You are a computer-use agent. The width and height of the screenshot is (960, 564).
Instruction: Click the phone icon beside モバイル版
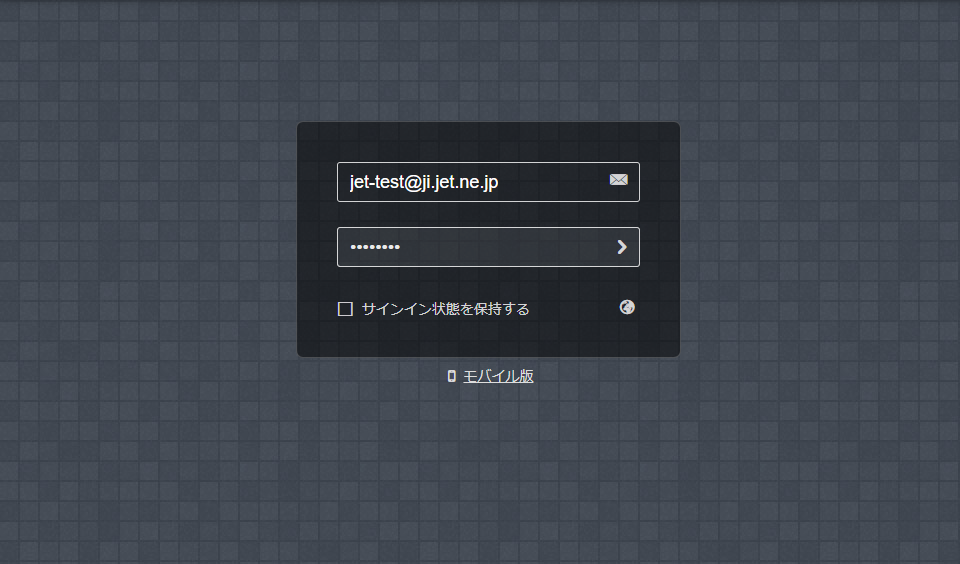(452, 376)
